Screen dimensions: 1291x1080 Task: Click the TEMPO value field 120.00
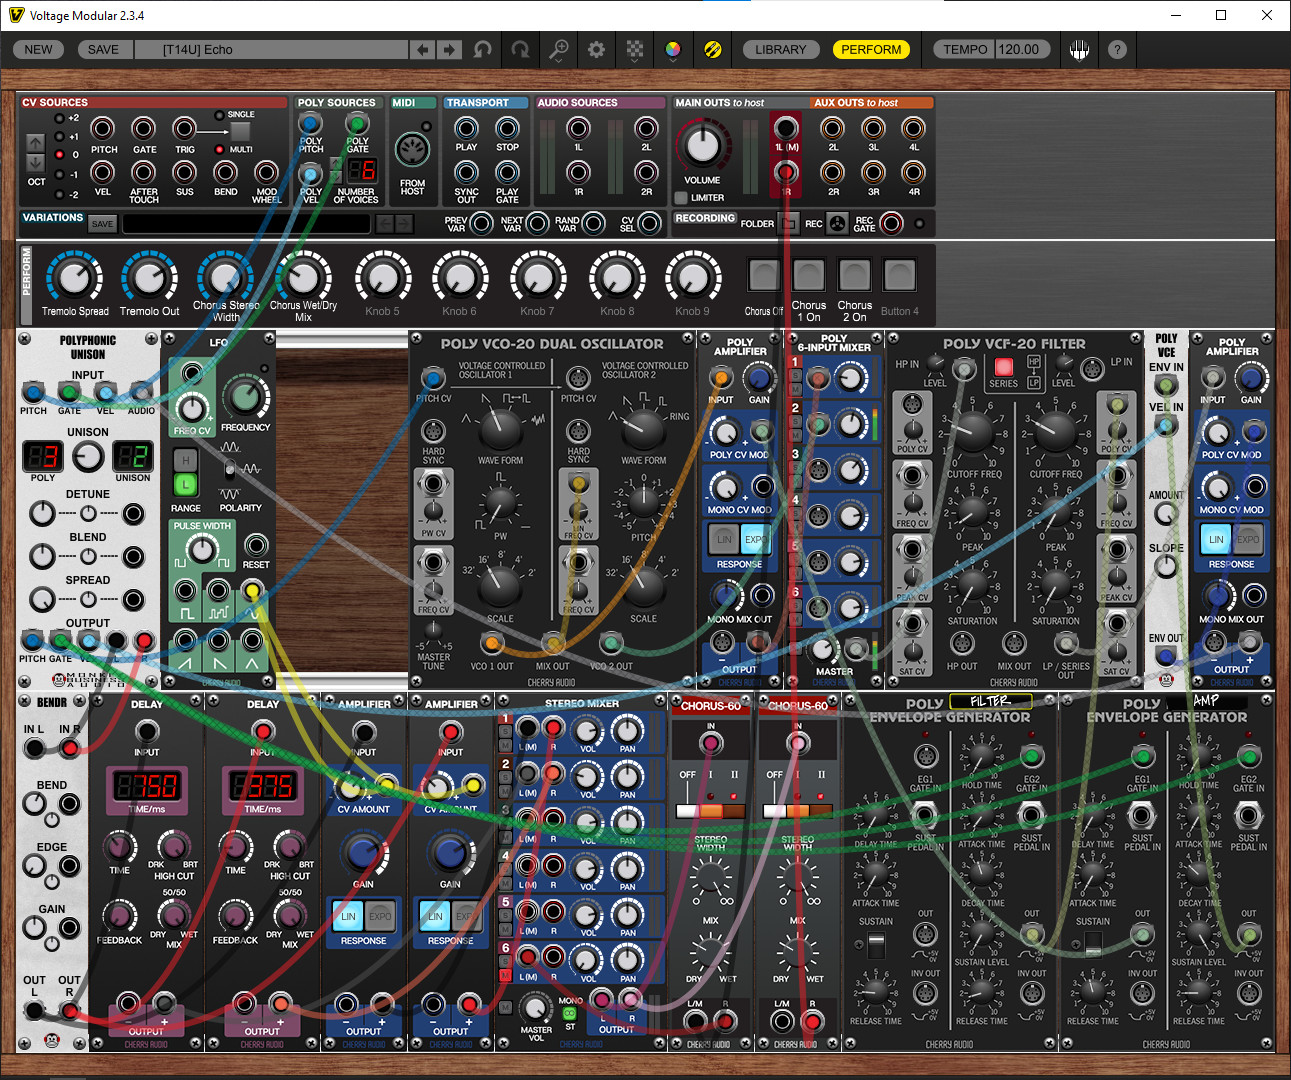click(1022, 49)
